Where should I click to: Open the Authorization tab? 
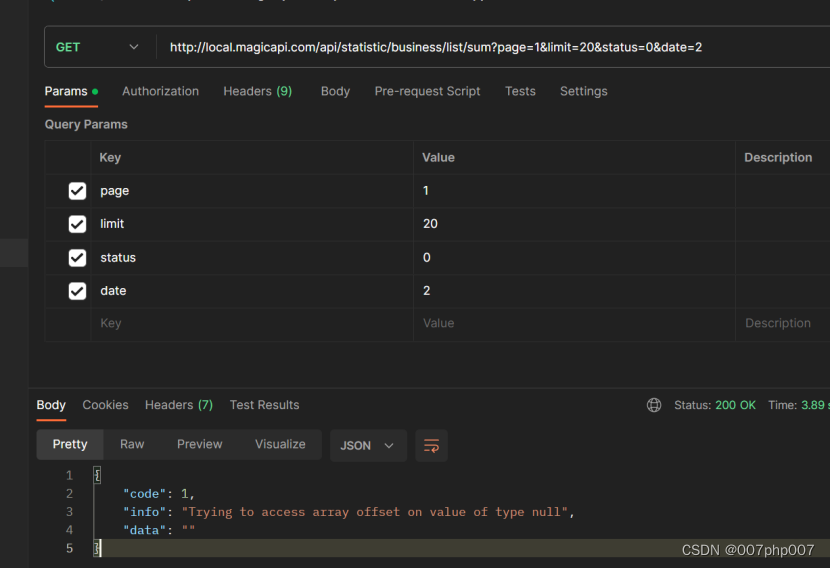click(x=160, y=91)
